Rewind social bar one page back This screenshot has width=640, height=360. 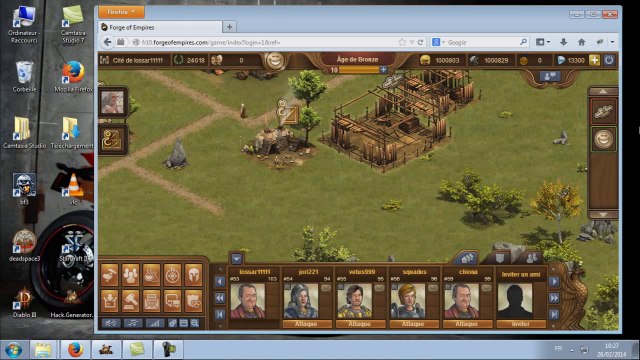220,298
